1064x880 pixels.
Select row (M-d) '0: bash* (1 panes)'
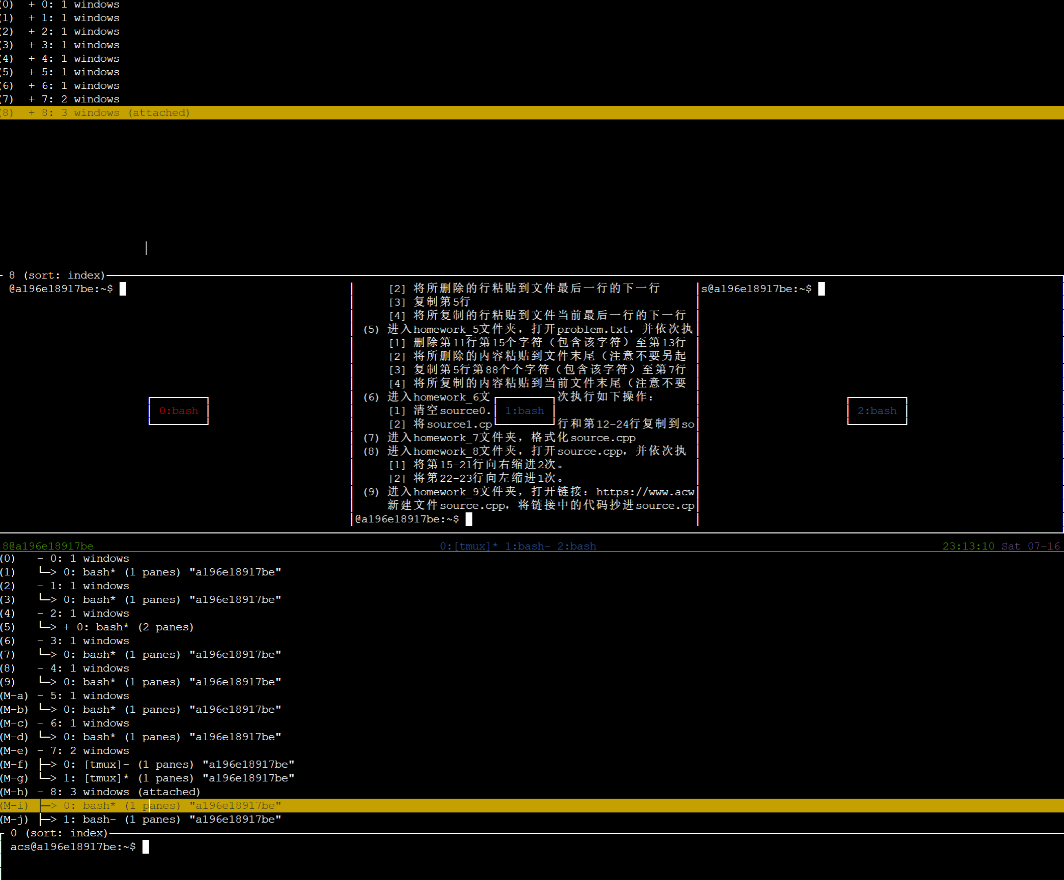(141, 737)
